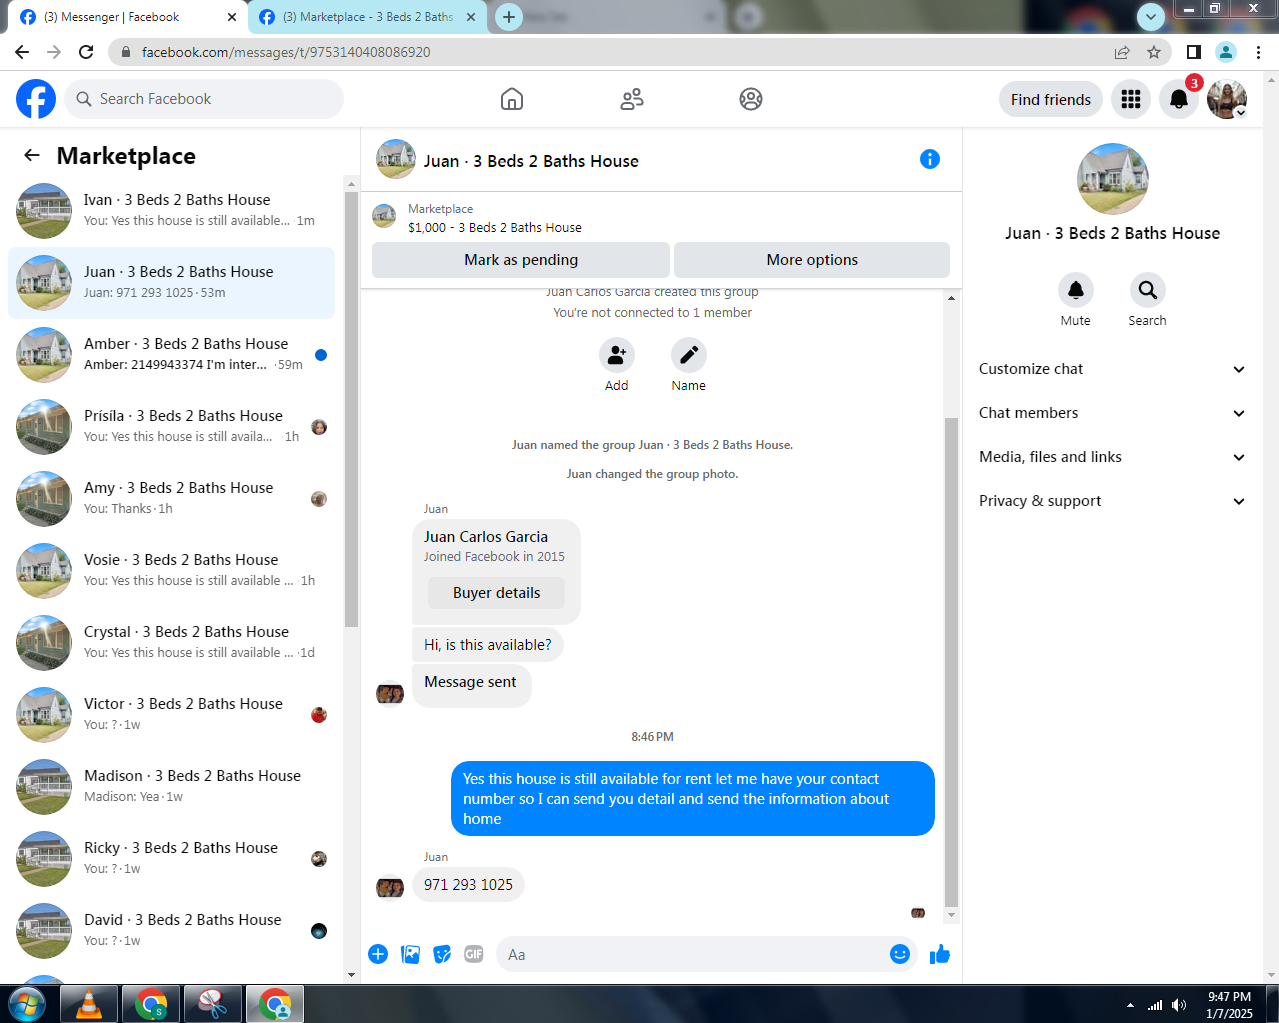
Task: Switch to Messenger Facebook tab
Action: (x=128, y=17)
